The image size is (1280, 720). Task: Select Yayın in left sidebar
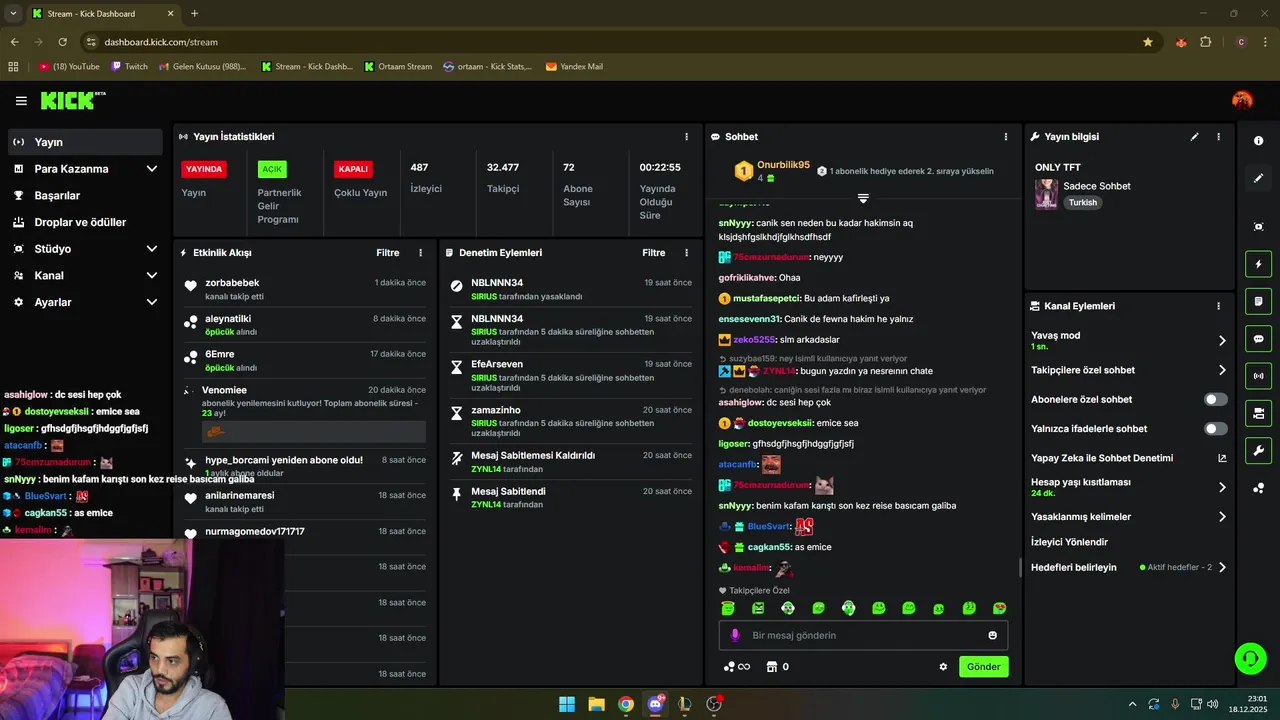(x=85, y=142)
